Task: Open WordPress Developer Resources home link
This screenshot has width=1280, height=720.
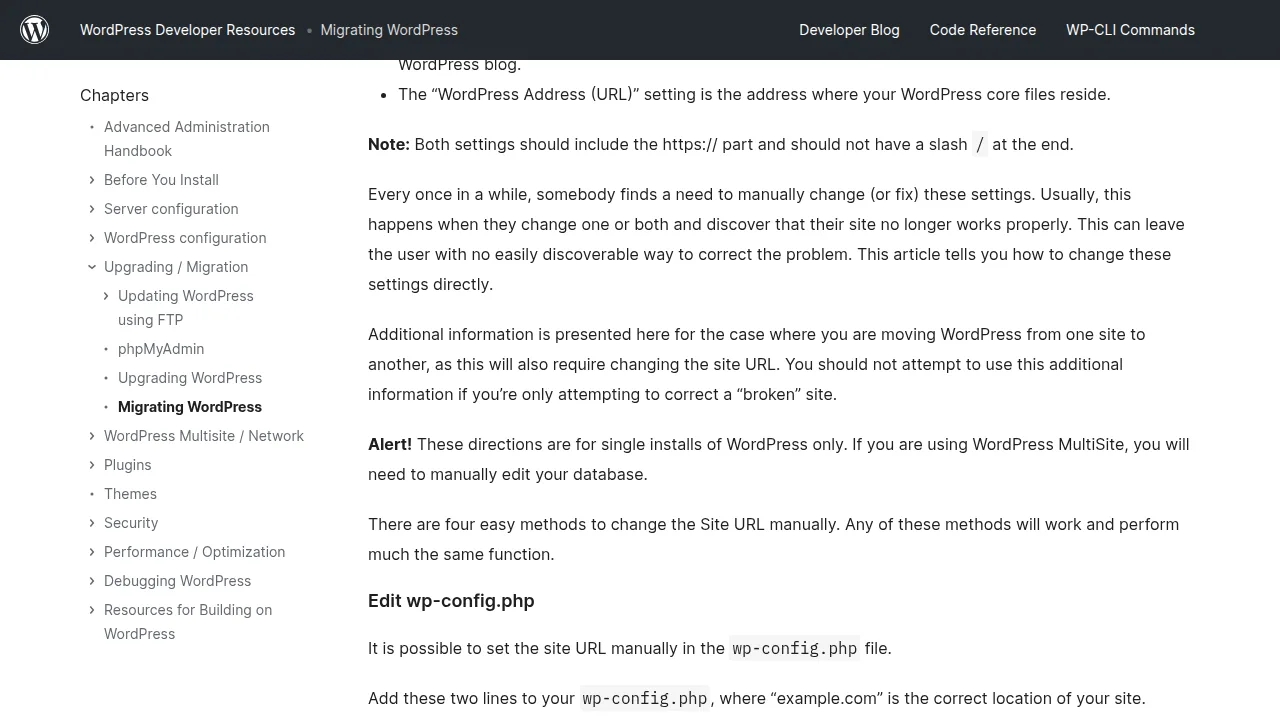Action: pos(188,30)
